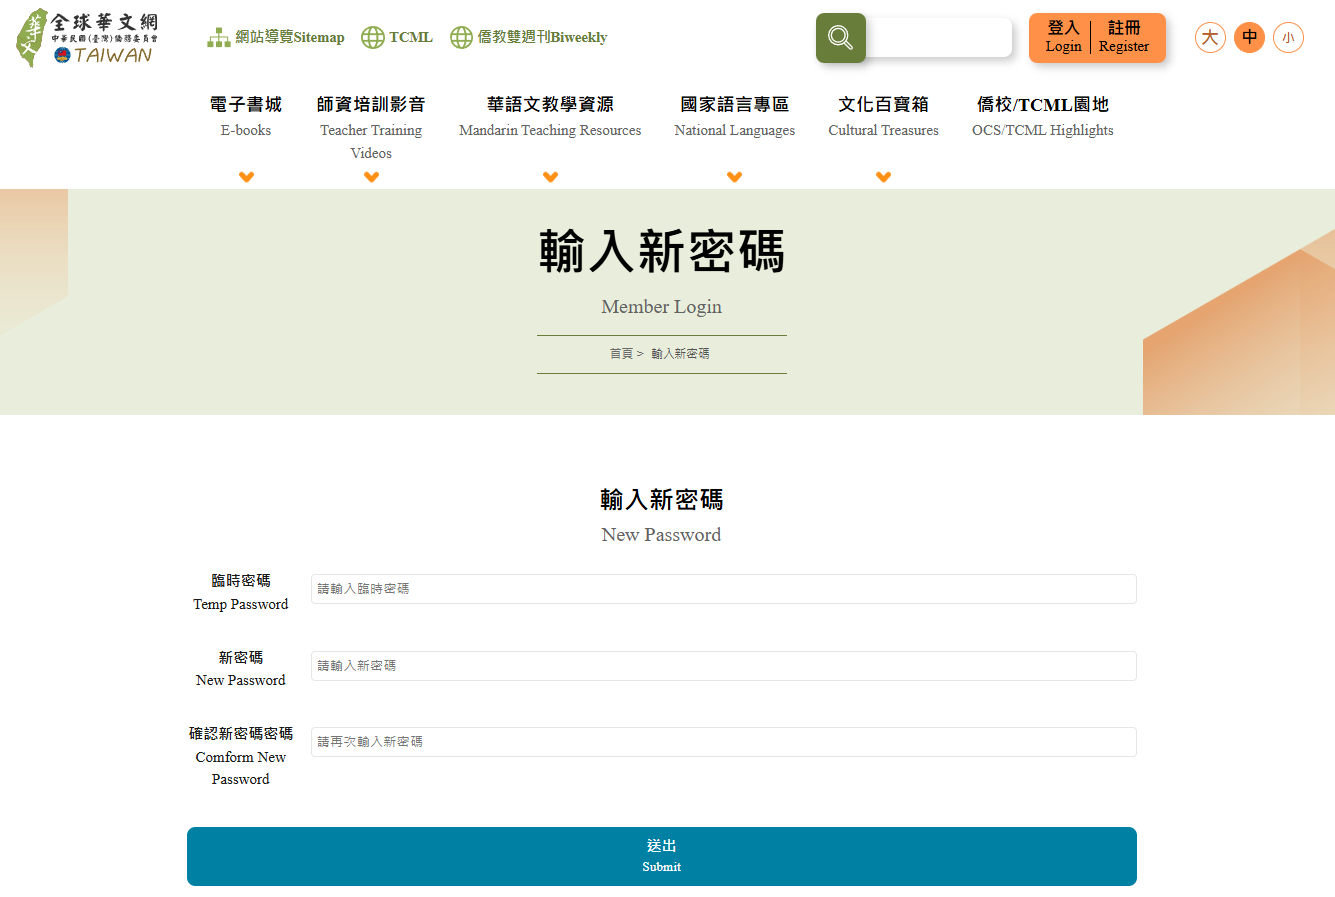Expand the E-books menu chevron

click(246, 177)
